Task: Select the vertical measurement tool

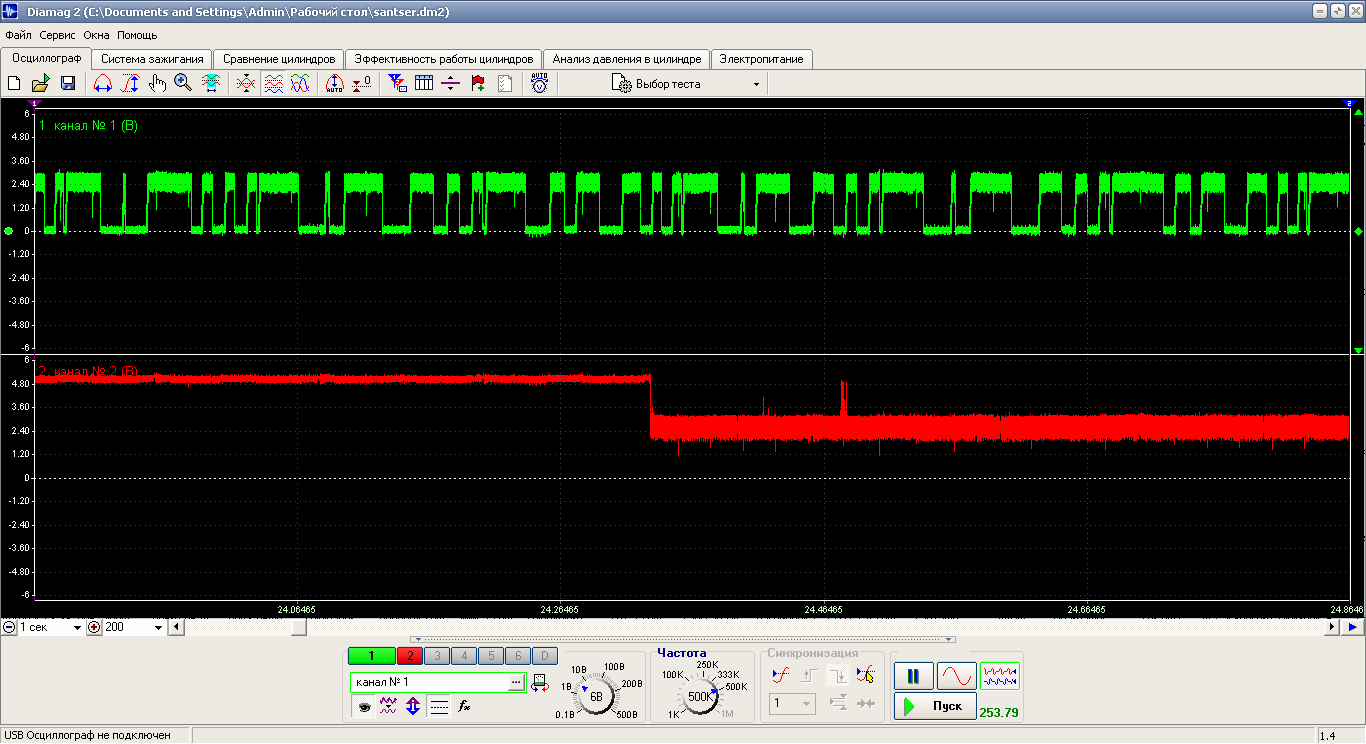Action: [x=130, y=84]
